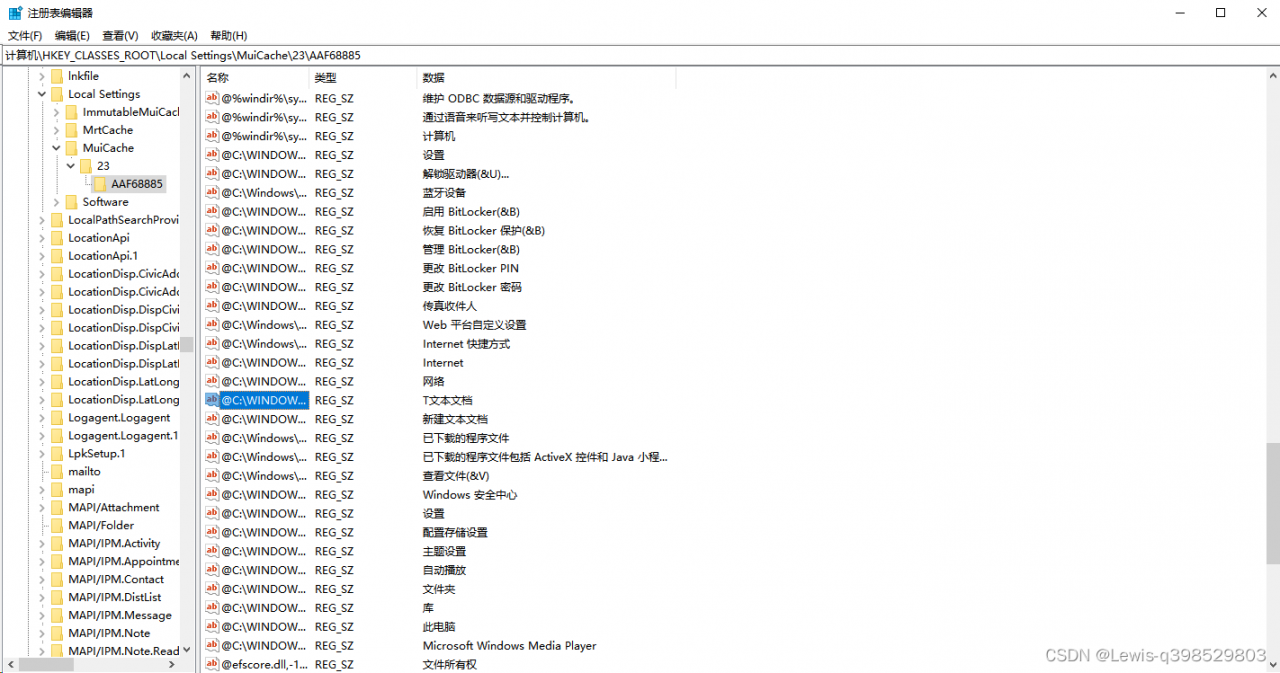Open the 文件(F) menu
Screen dimensions: 1280x673
click(x=25, y=35)
